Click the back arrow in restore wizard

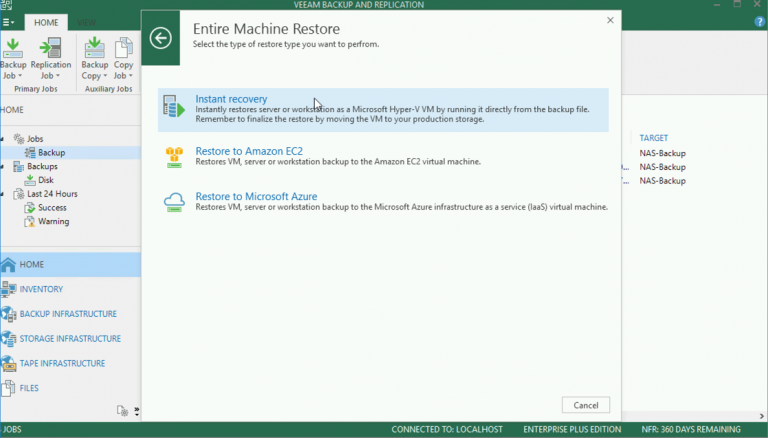161,38
